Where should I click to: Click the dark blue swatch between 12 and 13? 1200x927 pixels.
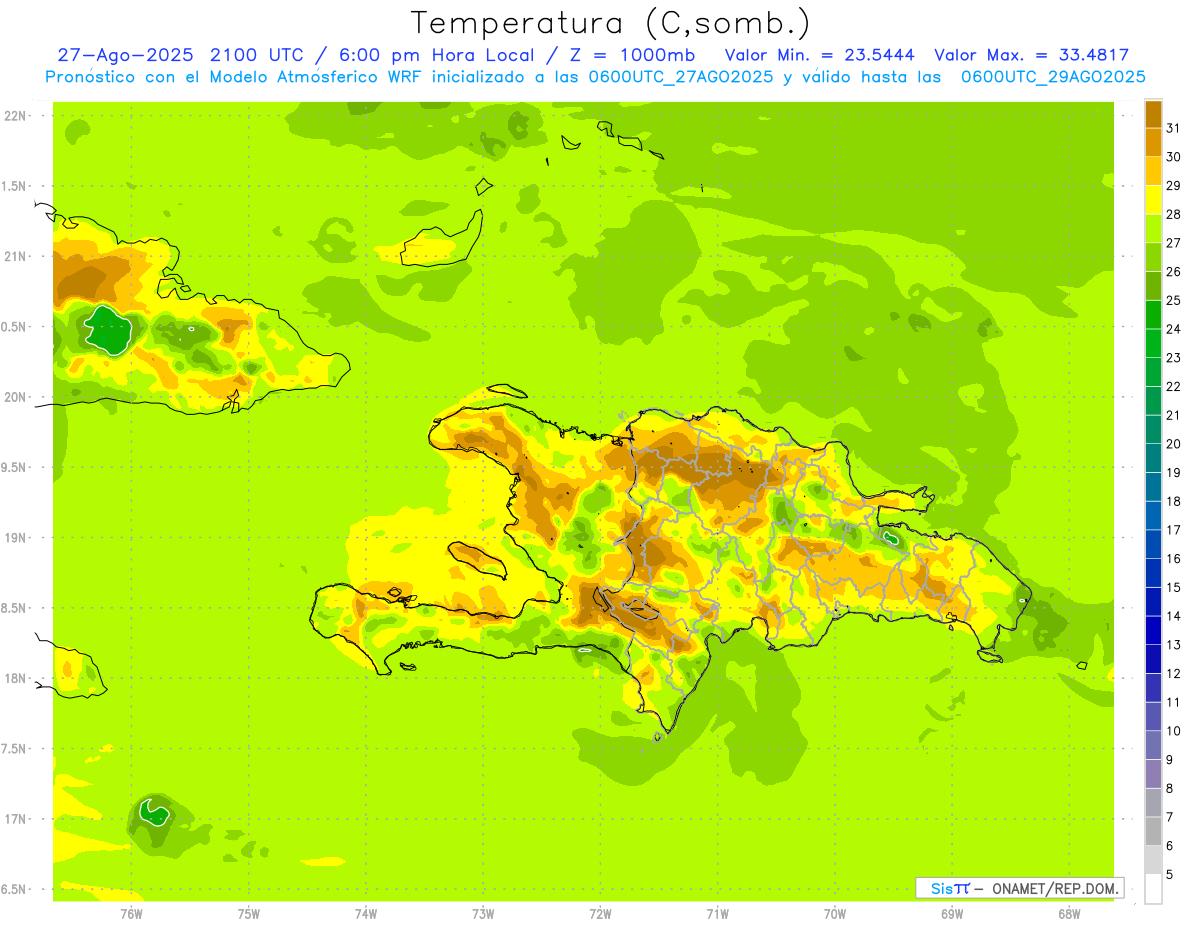tap(1153, 658)
